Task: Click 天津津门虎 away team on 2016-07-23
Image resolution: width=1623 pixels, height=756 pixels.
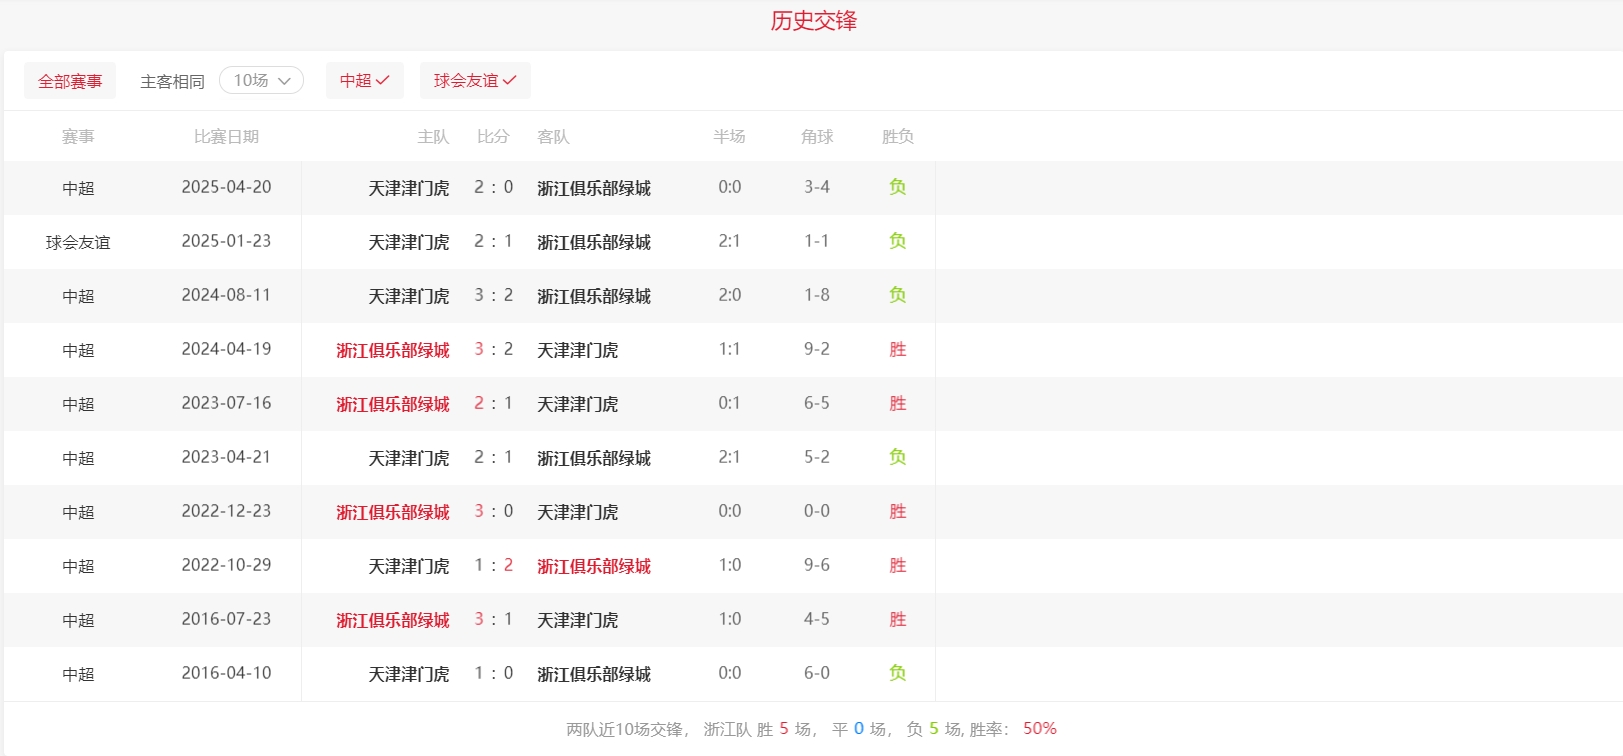Action: click(x=577, y=620)
